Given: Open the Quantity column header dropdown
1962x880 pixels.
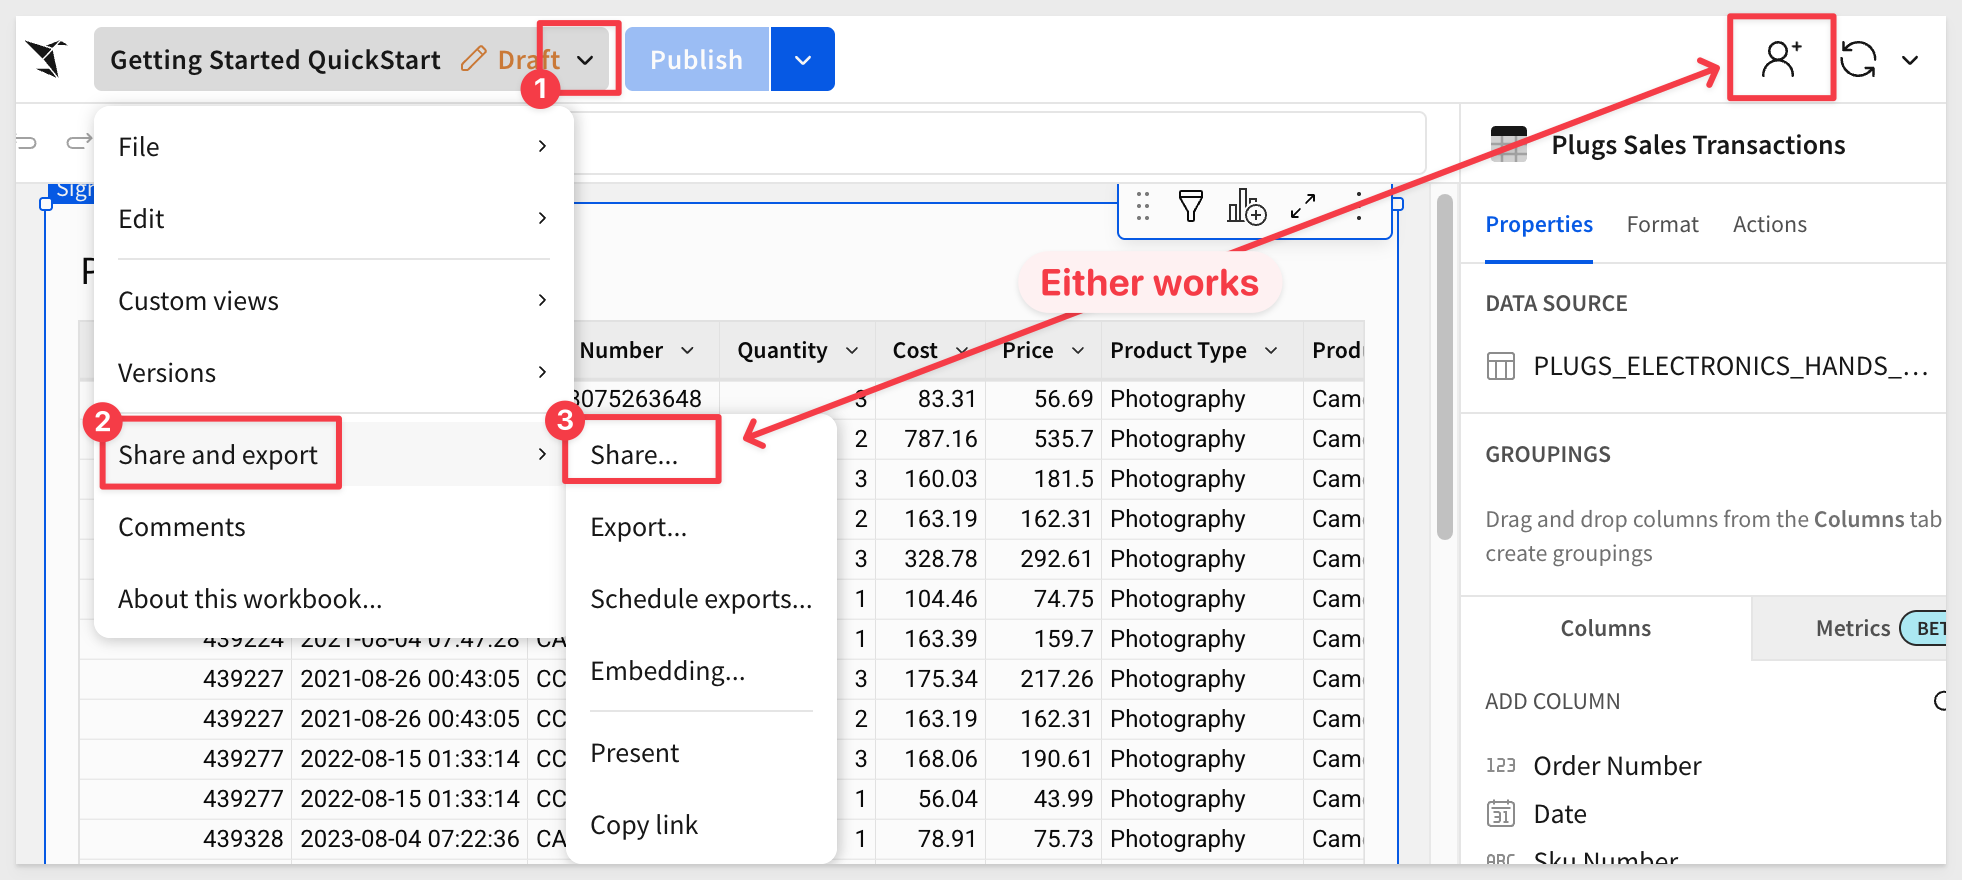Looking at the screenshot, I should coord(852,351).
